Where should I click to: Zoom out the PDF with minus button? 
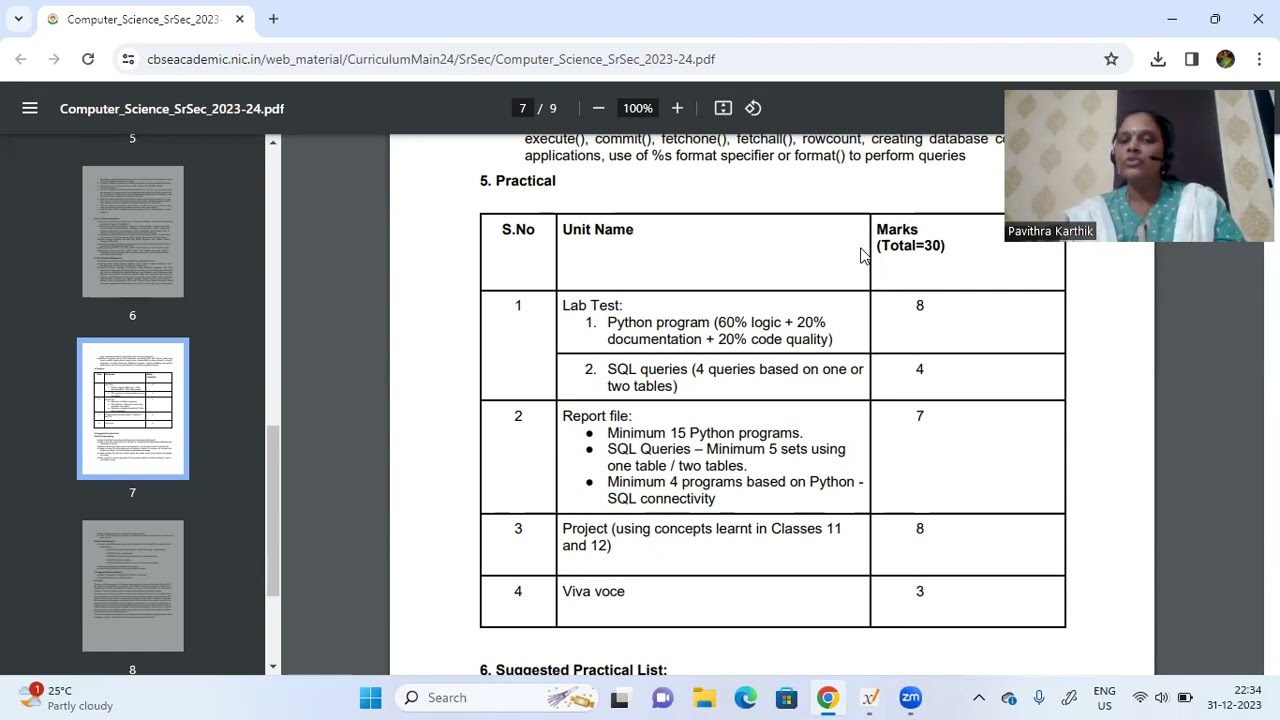(x=598, y=108)
